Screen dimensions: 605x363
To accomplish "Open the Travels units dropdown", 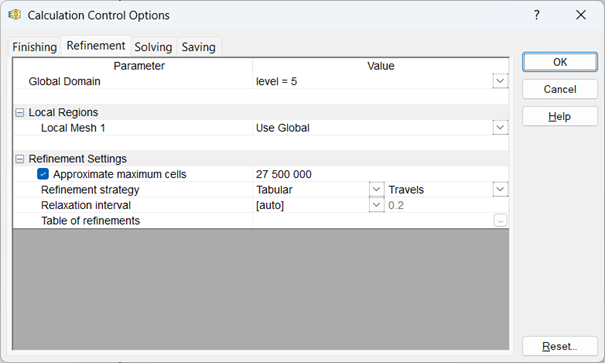I will coord(500,189).
